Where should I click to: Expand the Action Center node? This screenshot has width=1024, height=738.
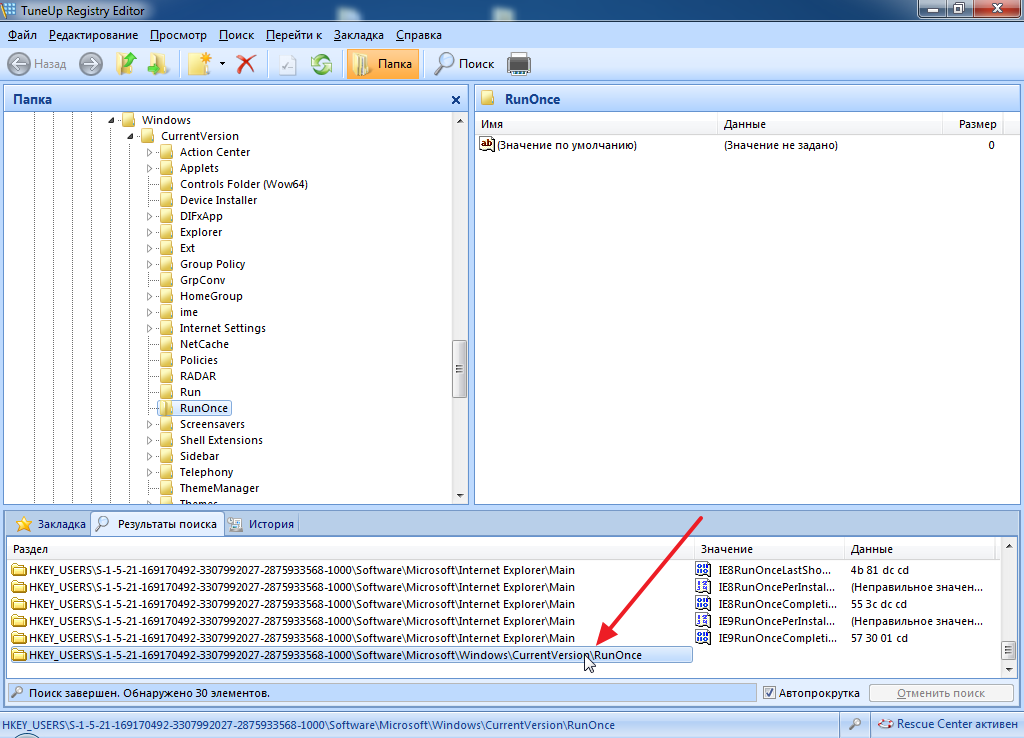pos(150,152)
